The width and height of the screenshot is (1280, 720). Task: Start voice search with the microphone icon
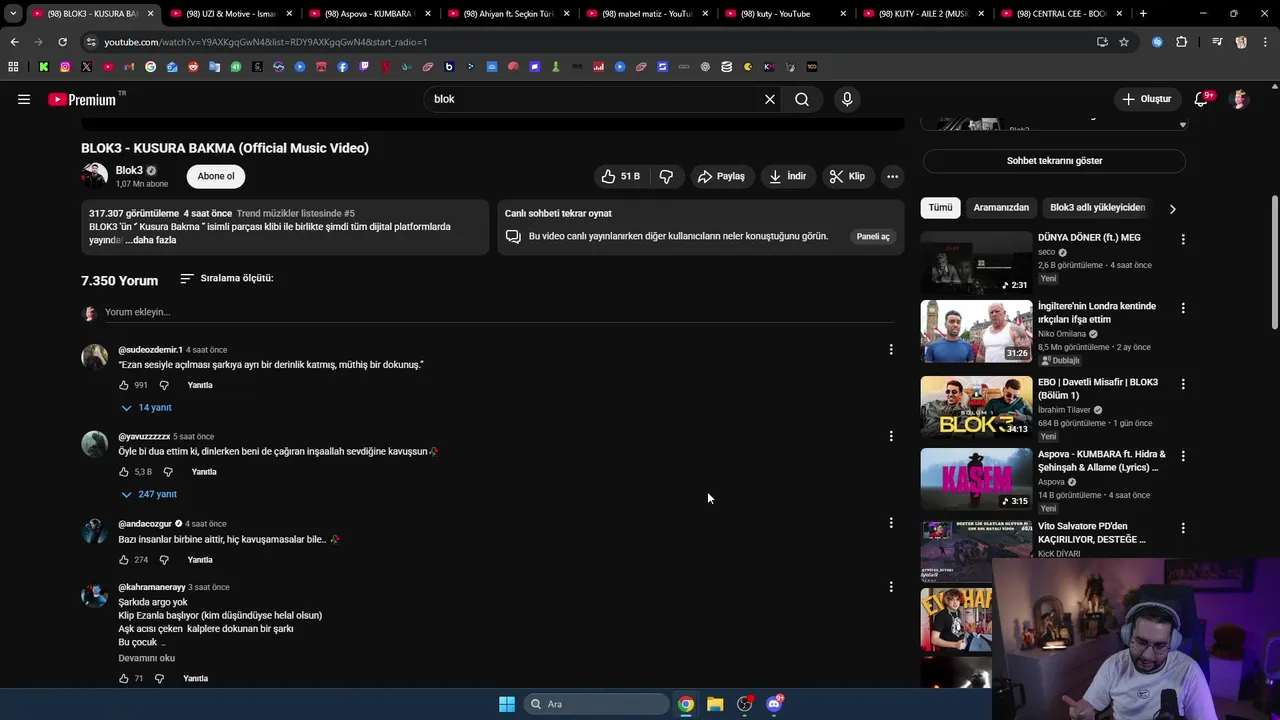click(x=847, y=99)
